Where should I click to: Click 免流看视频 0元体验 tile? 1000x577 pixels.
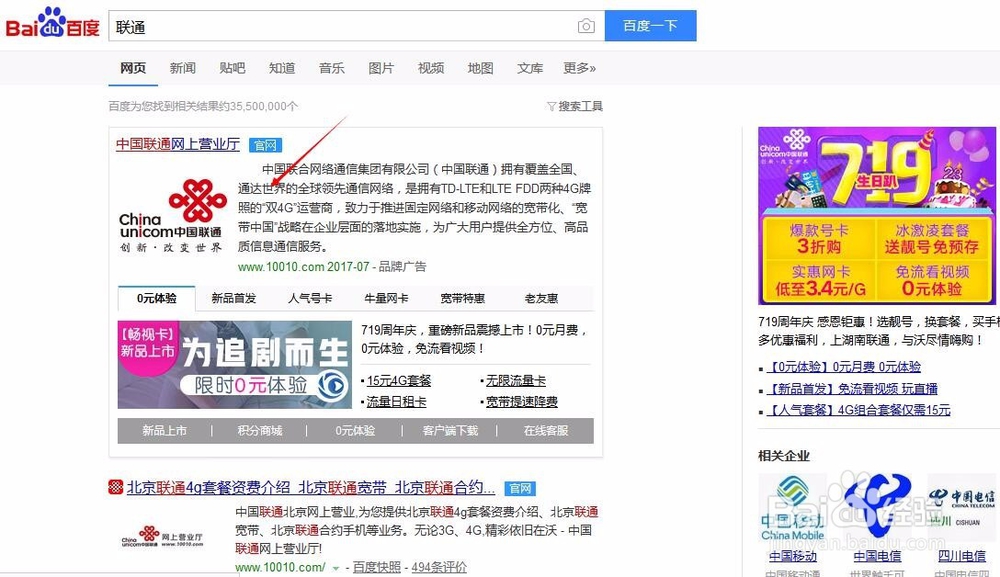(932, 281)
